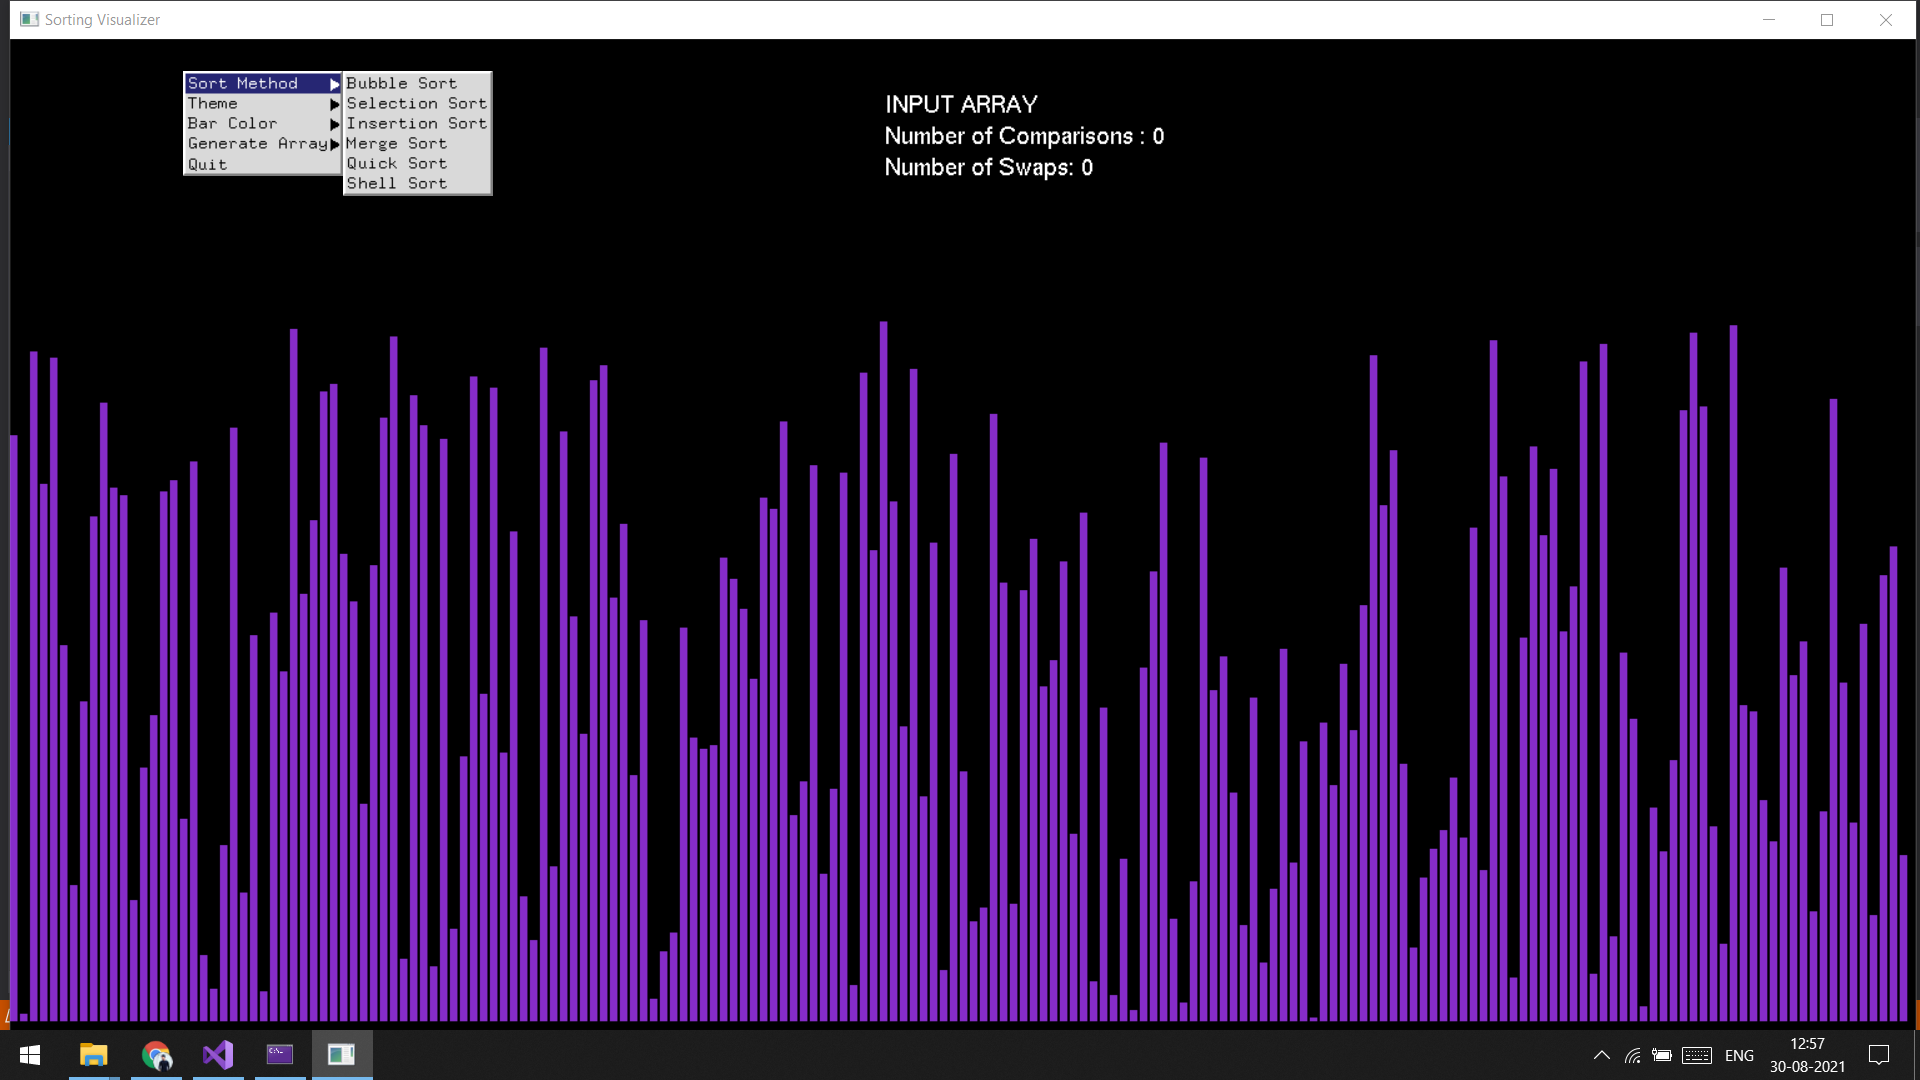1920x1080 pixels.
Task: Open the command prompt window from the taskbar
Action: click(280, 1054)
